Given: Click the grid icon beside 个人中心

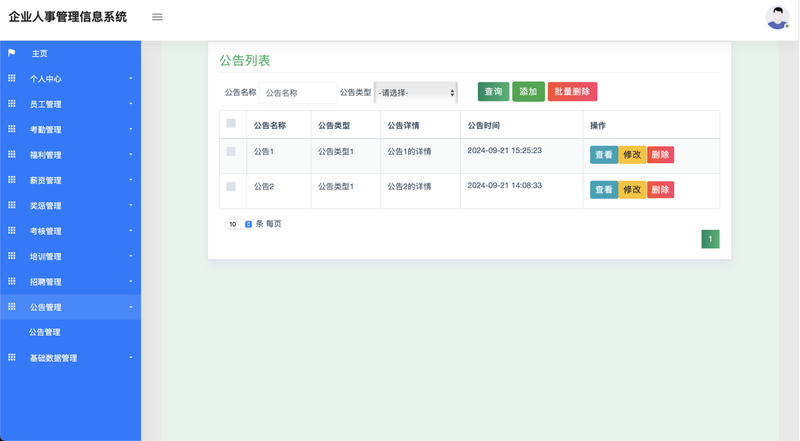Looking at the screenshot, I should (x=12, y=78).
